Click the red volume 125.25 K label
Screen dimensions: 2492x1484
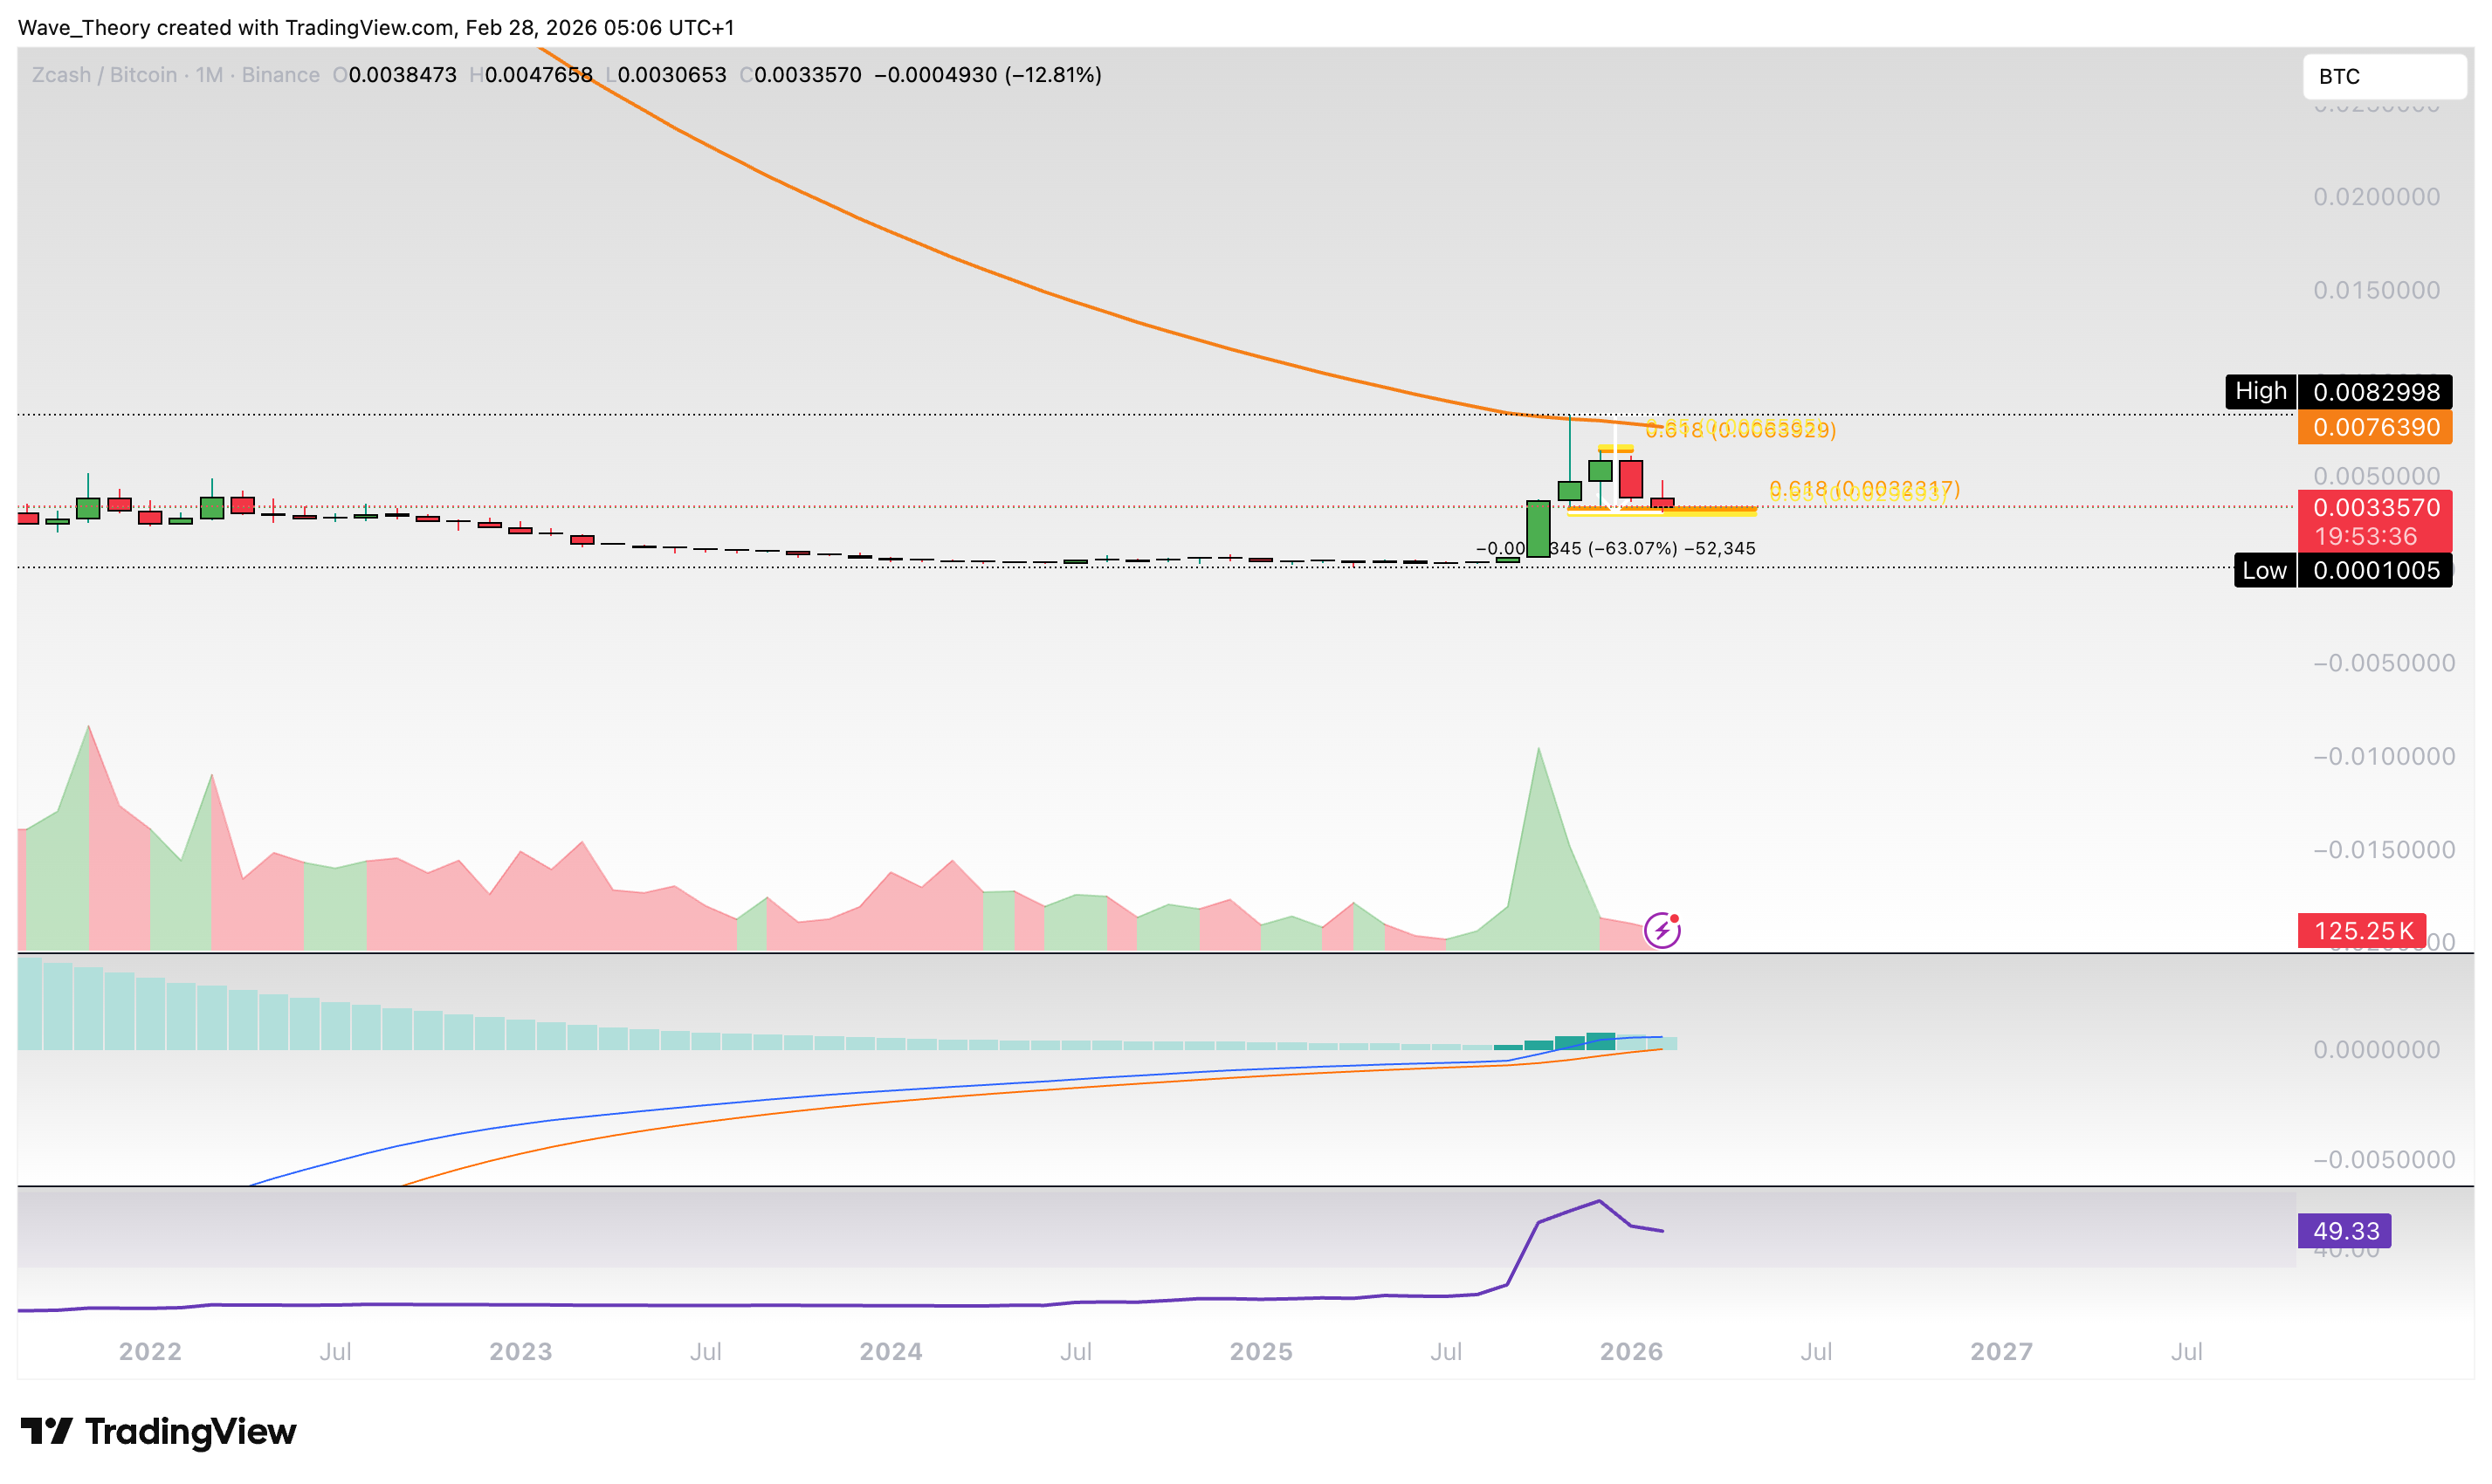(x=2361, y=931)
